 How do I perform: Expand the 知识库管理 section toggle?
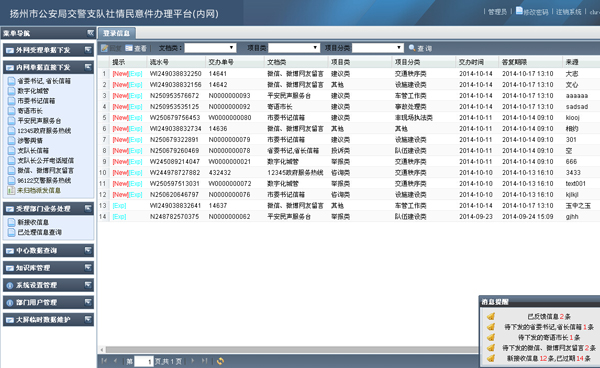(88, 268)
